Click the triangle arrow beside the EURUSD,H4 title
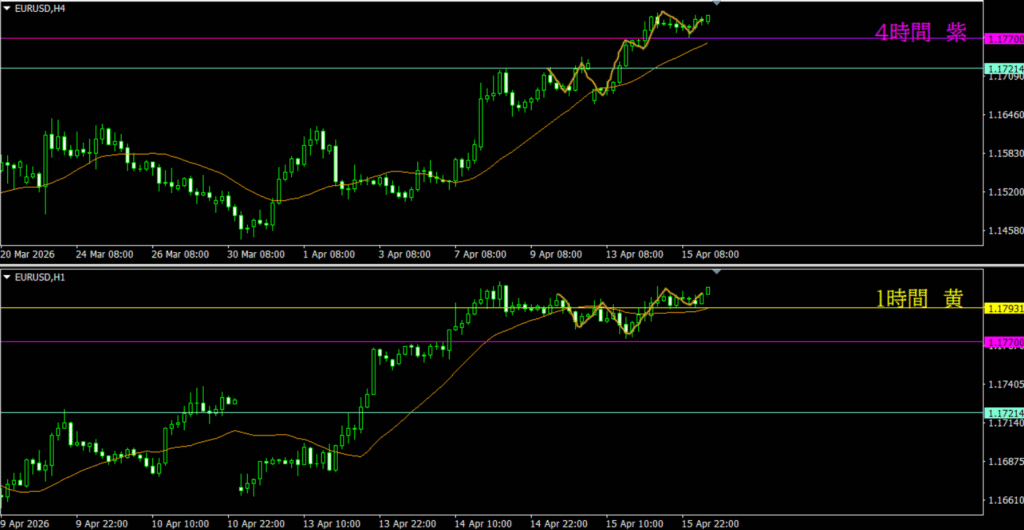Viewport: 1024px width, 530px height. [x=7, y=10]
